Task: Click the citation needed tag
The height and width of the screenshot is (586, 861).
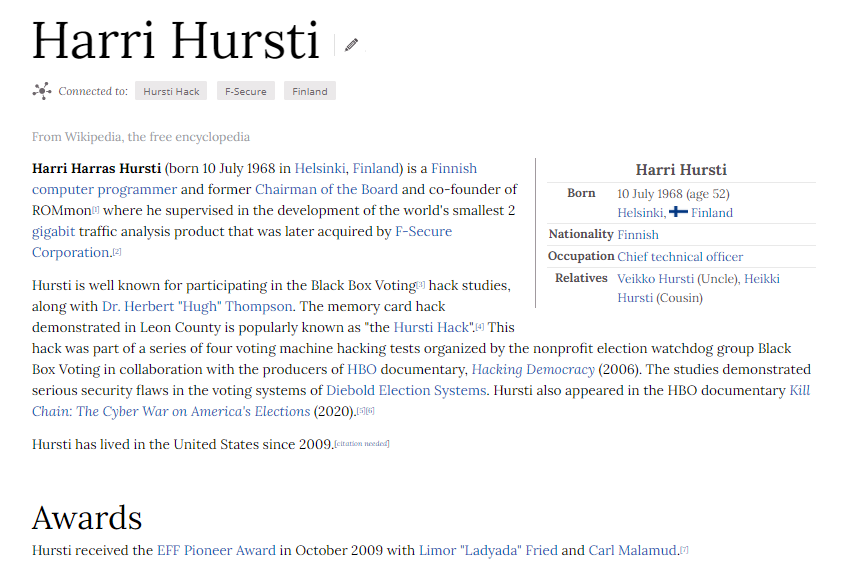Action: click(362, 443)
